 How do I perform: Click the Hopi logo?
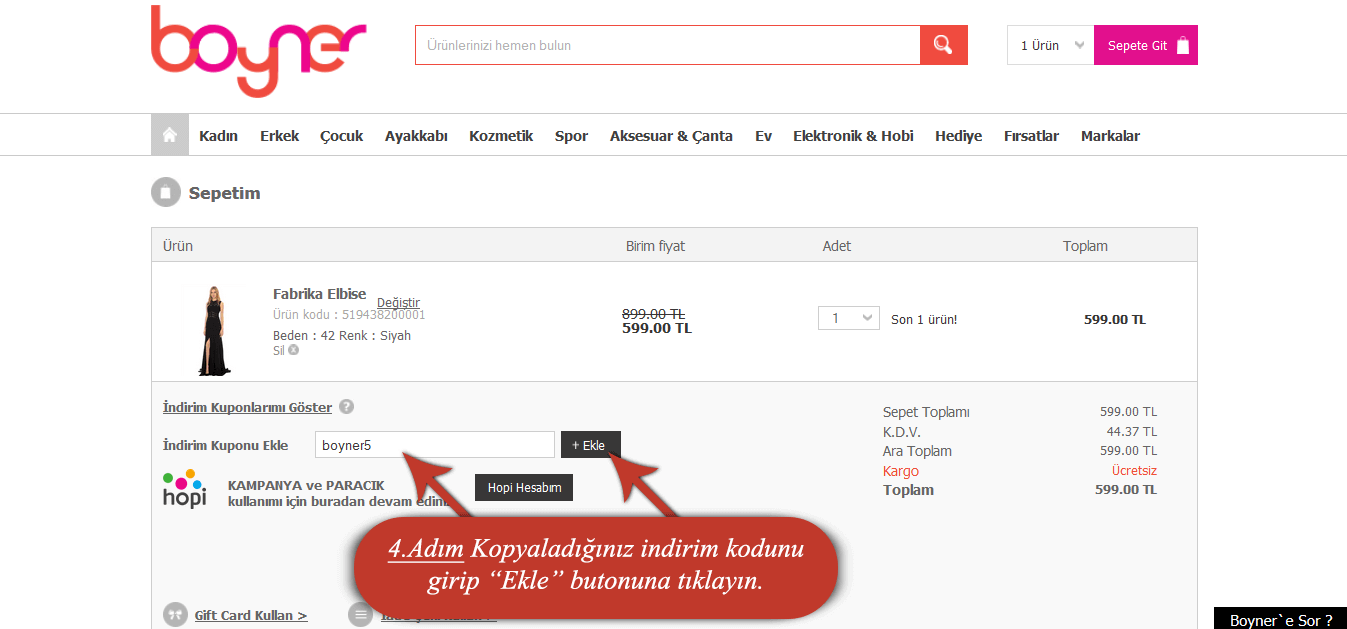tap(185, 488)
